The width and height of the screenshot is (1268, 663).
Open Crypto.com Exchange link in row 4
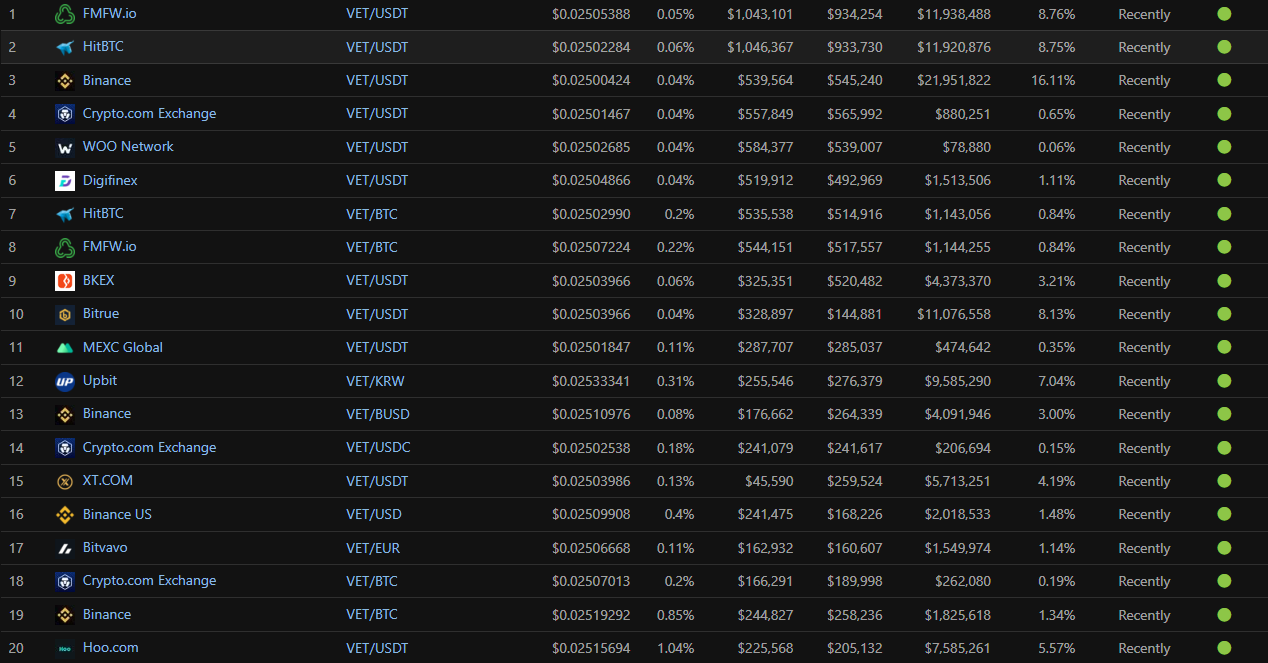(x=150, y=114)
